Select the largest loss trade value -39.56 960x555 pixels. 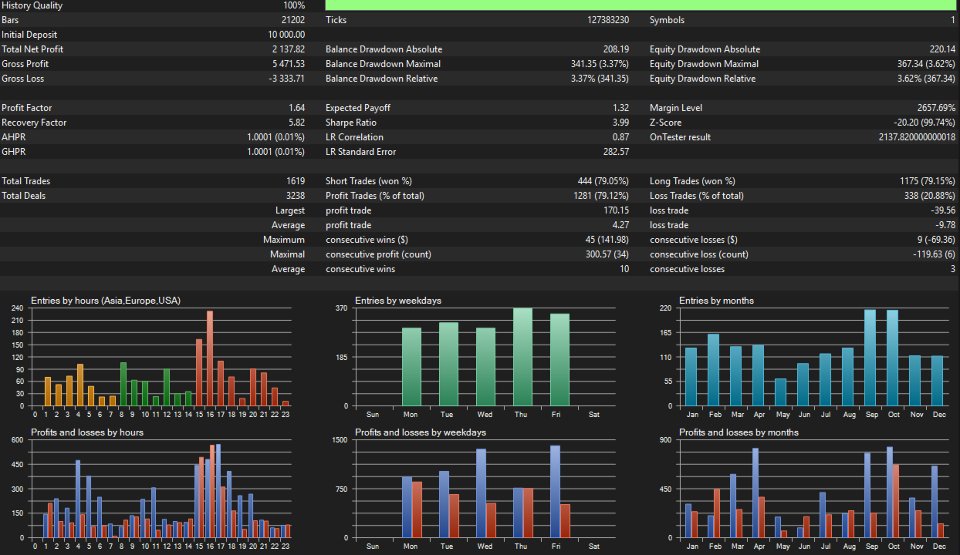pos(943,211)
